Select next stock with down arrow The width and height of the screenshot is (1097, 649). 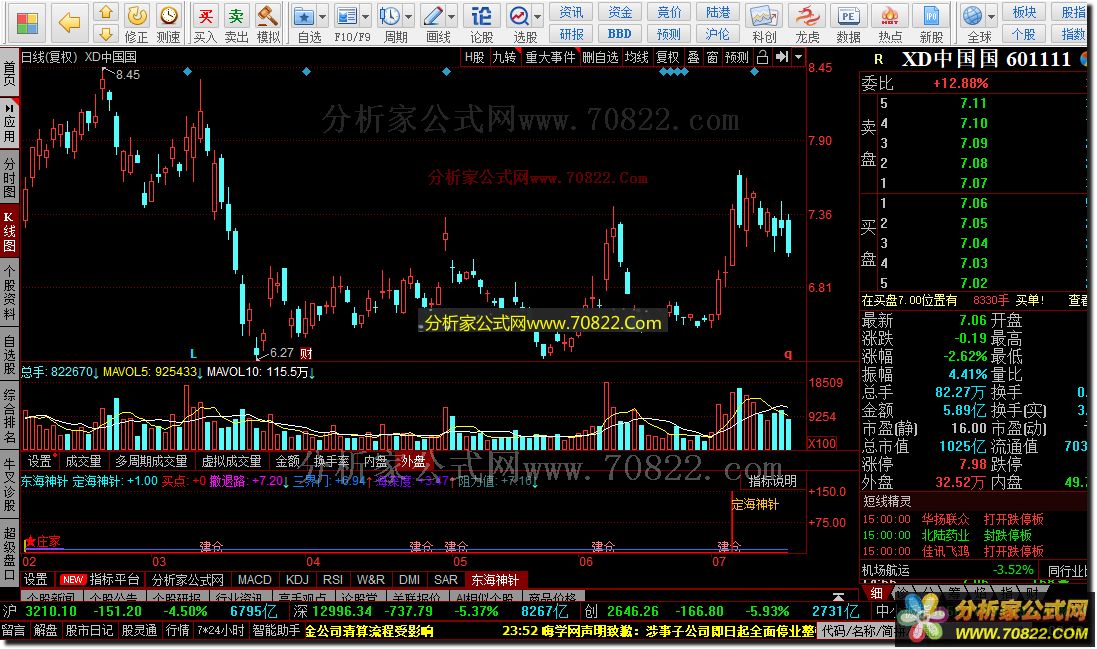(106, 34)
